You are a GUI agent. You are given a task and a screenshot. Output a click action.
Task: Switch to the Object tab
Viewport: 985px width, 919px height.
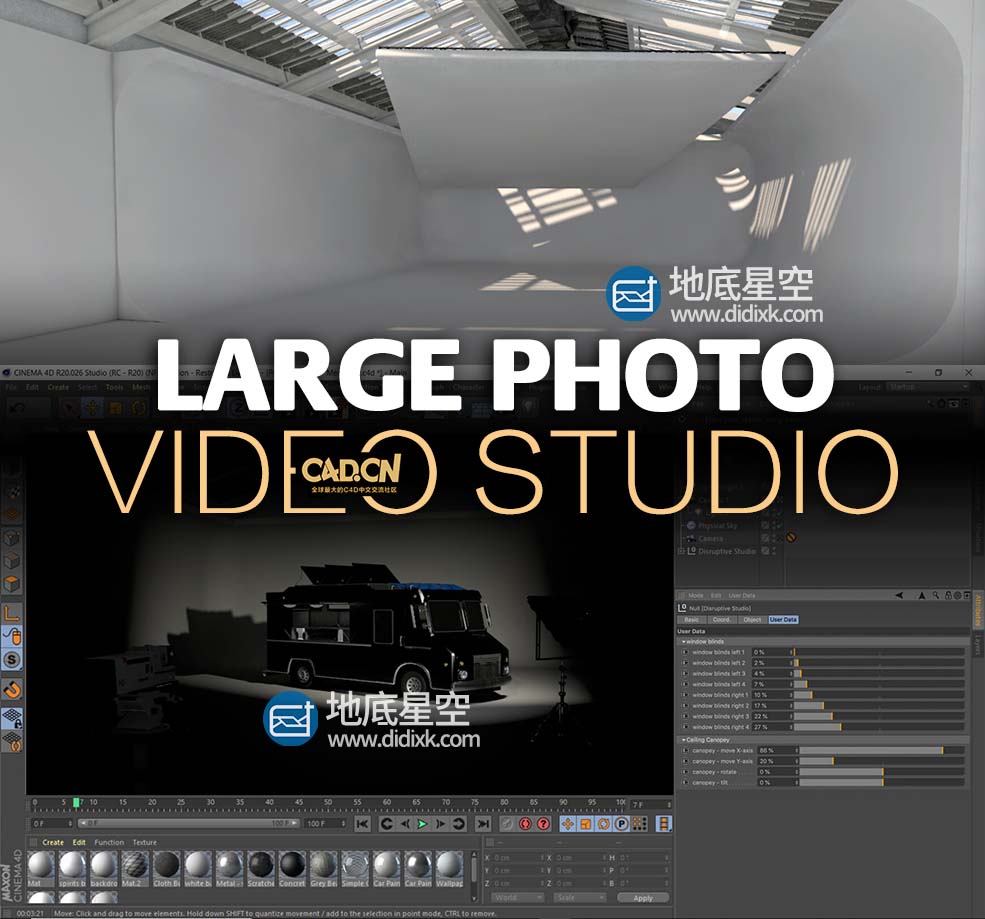click(751, 619)
